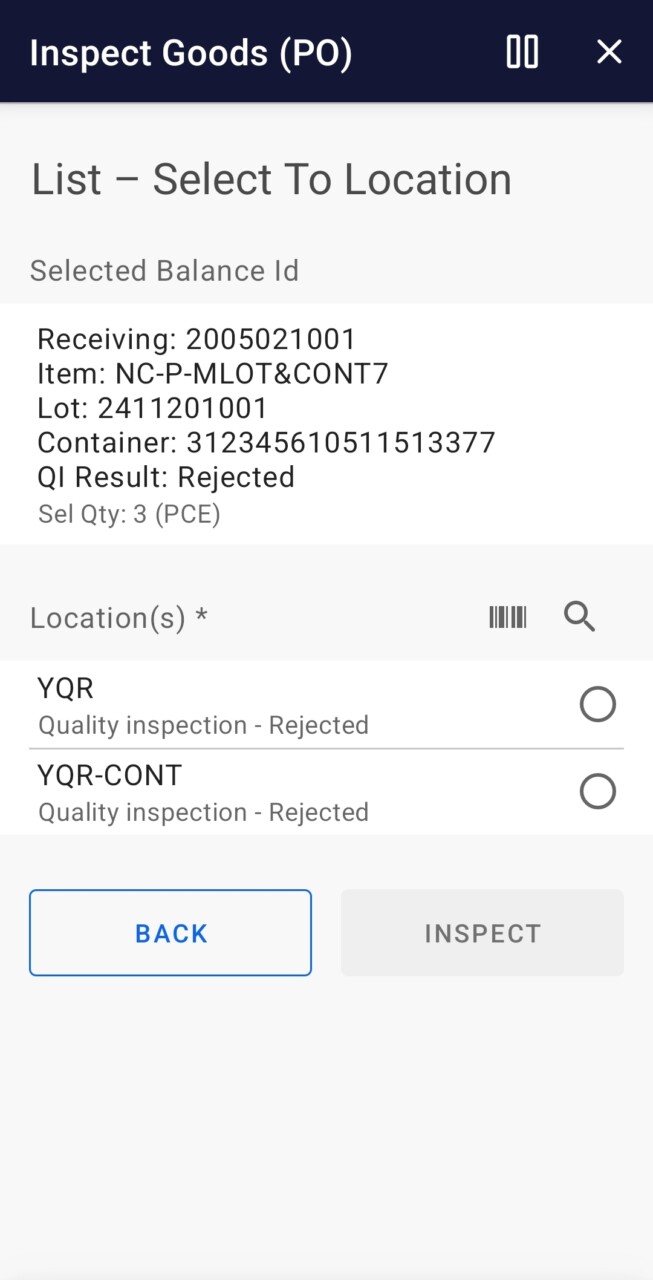Click the Selected Balance Id label
653x1280 pixels.
[x=164, y=271]
